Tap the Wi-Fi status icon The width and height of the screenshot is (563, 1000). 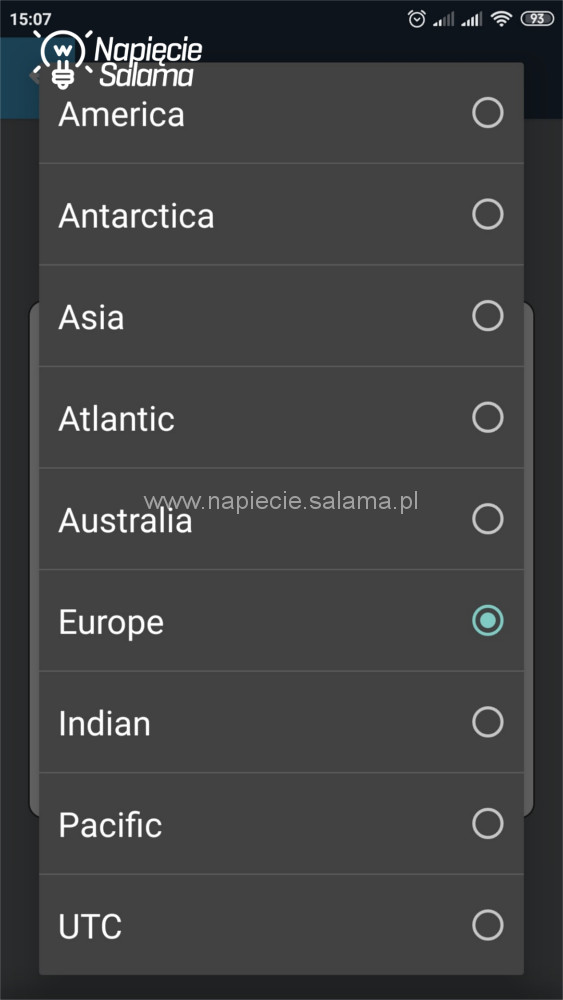pos(502,19)
